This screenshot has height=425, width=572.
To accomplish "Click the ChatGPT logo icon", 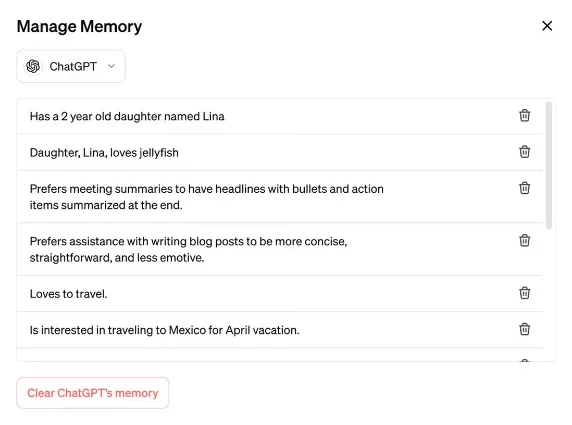I will coord(33,66).
